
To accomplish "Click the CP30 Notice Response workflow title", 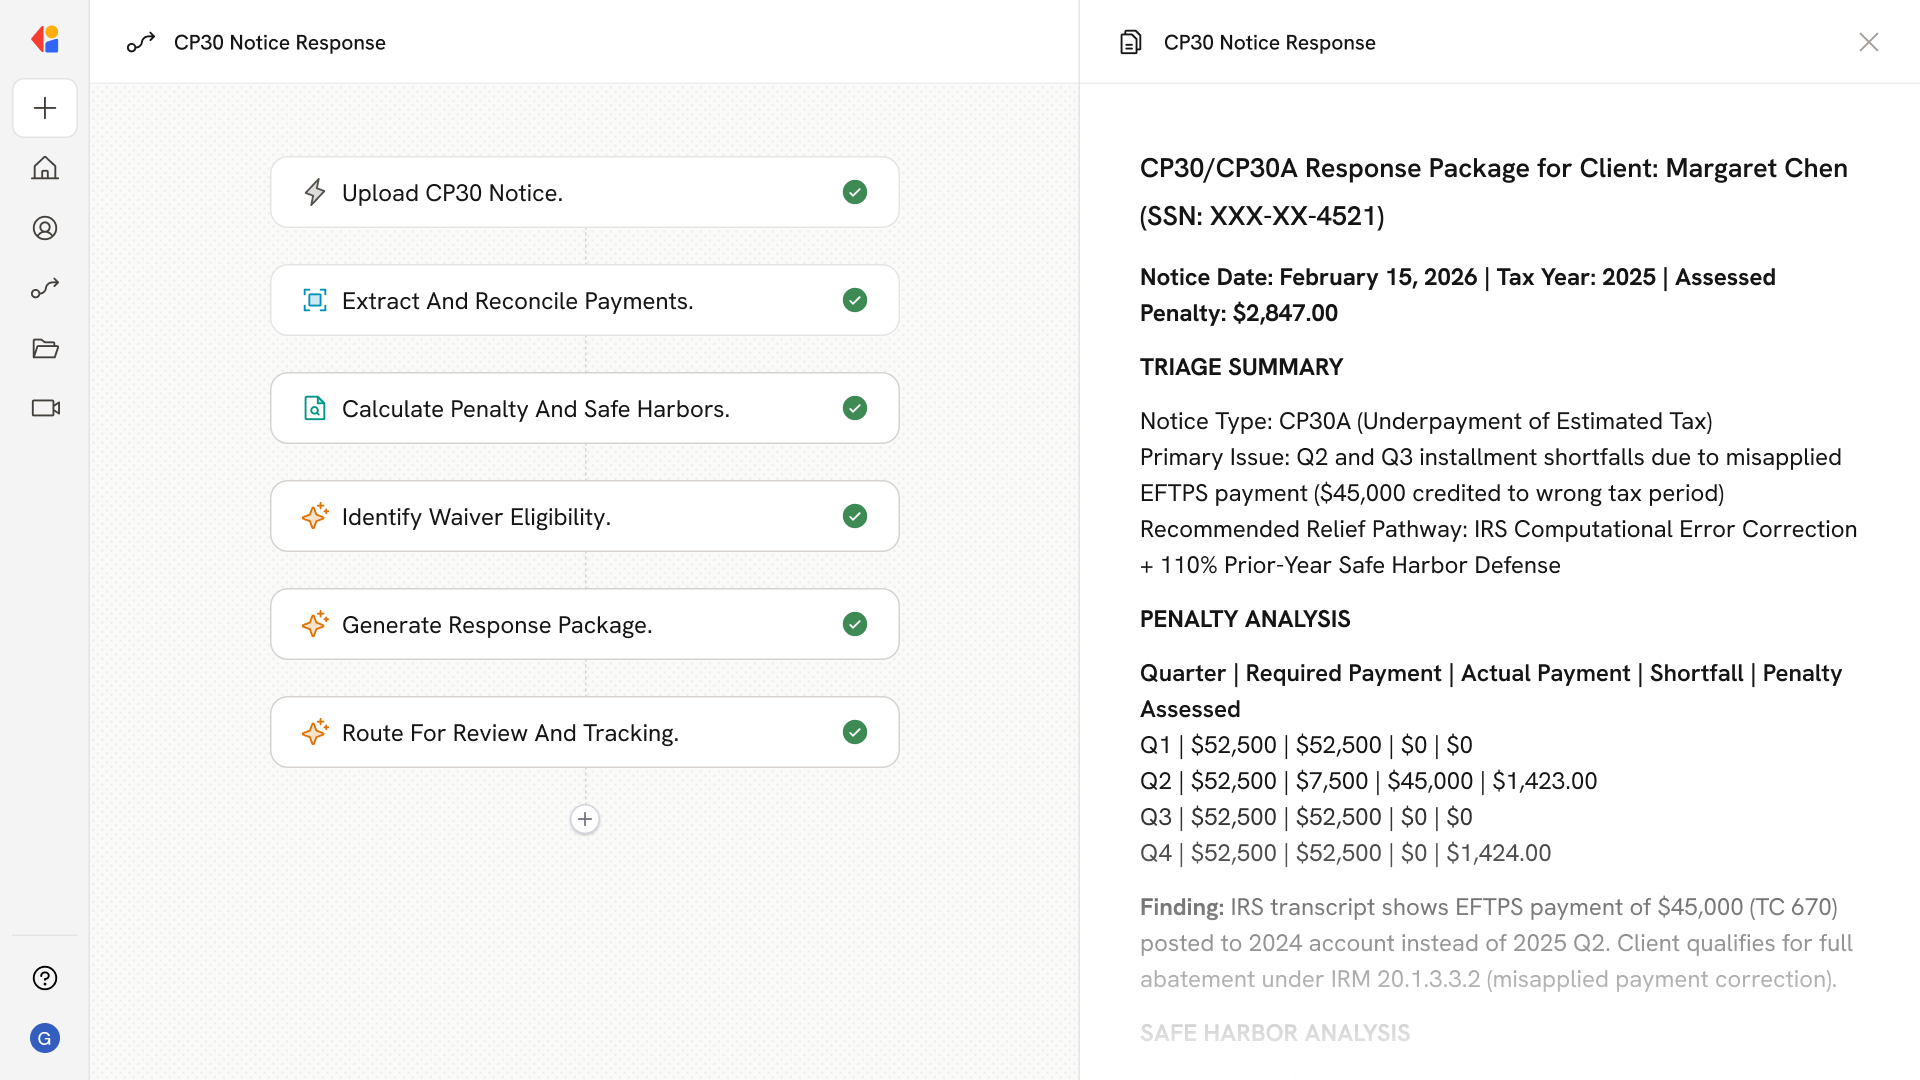I will 279,42.
